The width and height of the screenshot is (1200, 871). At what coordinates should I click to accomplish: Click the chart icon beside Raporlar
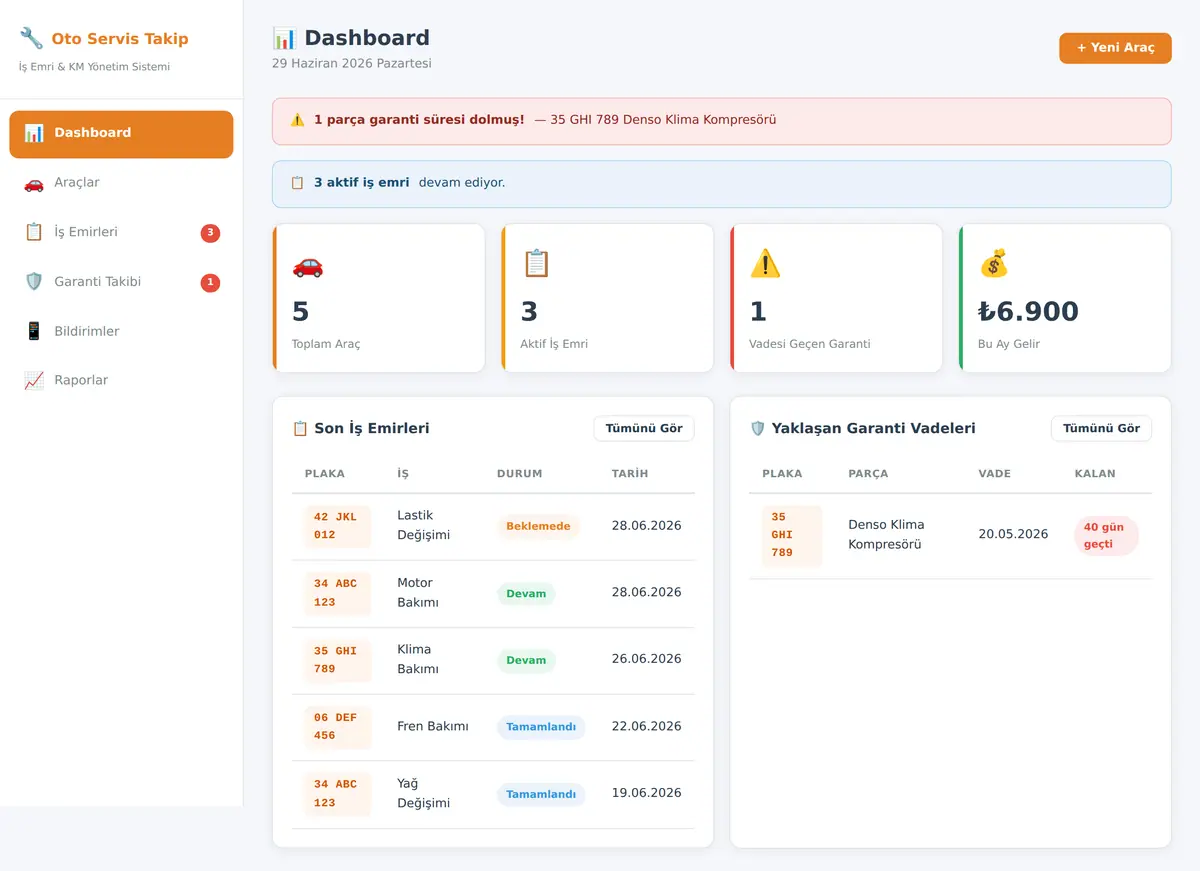coord(34,380)
